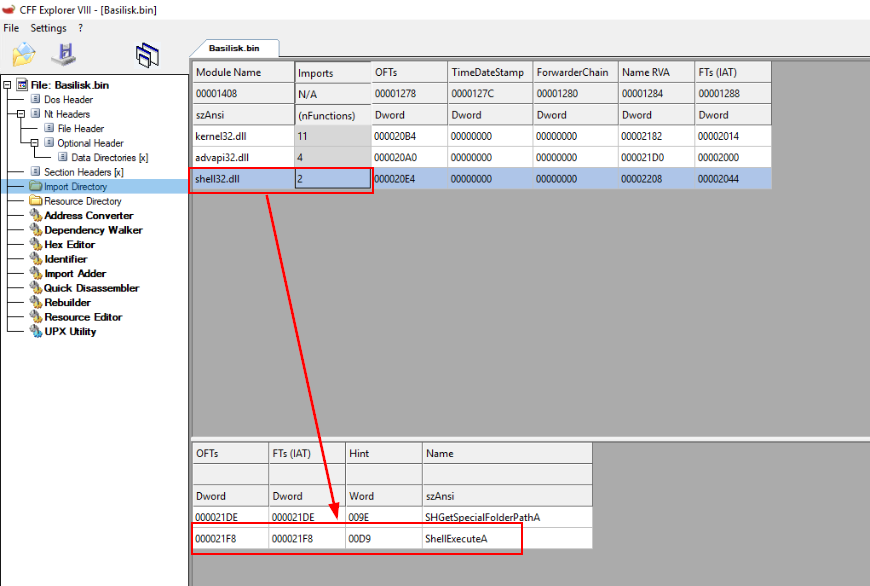Click the Import Adder gear icon

click(36, 273)
